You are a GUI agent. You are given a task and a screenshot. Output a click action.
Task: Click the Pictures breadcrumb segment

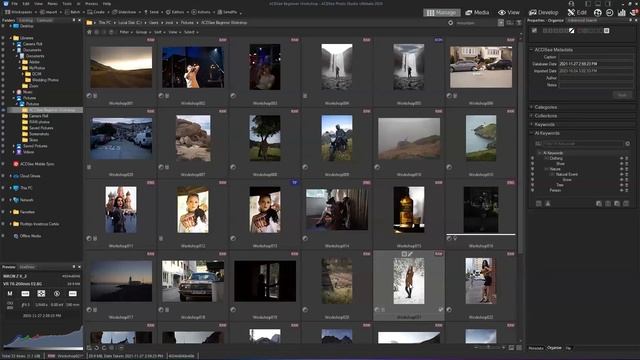click(187, 22)
